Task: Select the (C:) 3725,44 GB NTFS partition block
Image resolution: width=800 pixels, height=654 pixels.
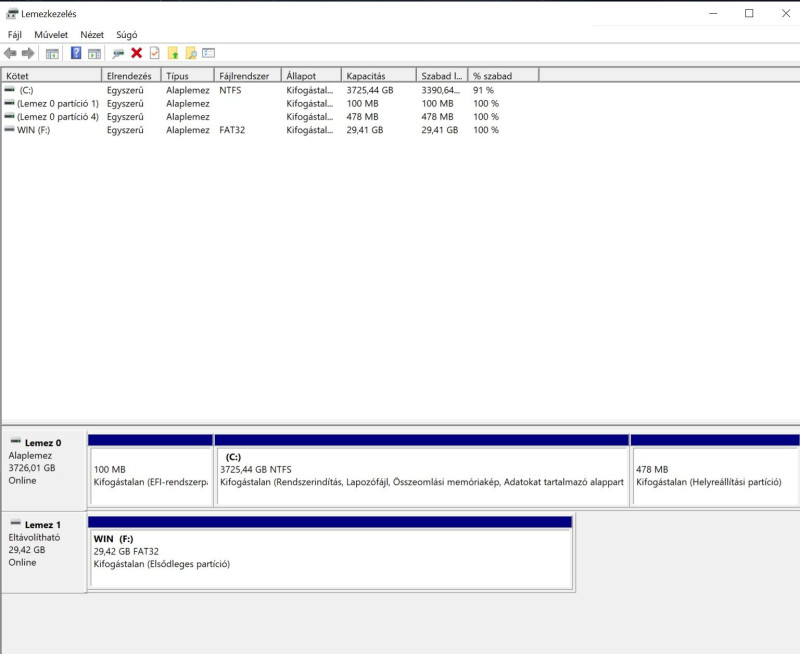Action: [422, 470]
